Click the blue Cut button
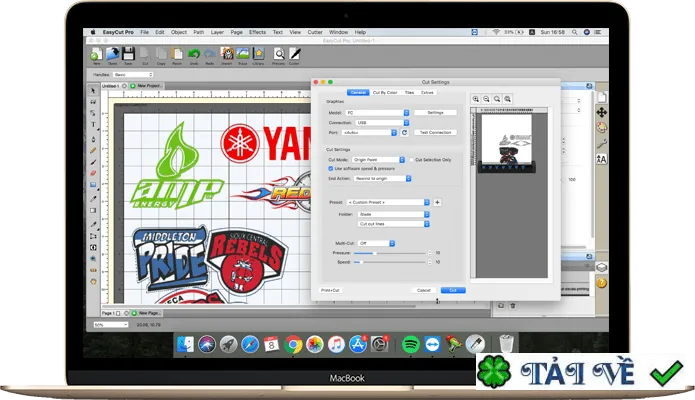Screen dimensions: 695x400 click(453, 290)
